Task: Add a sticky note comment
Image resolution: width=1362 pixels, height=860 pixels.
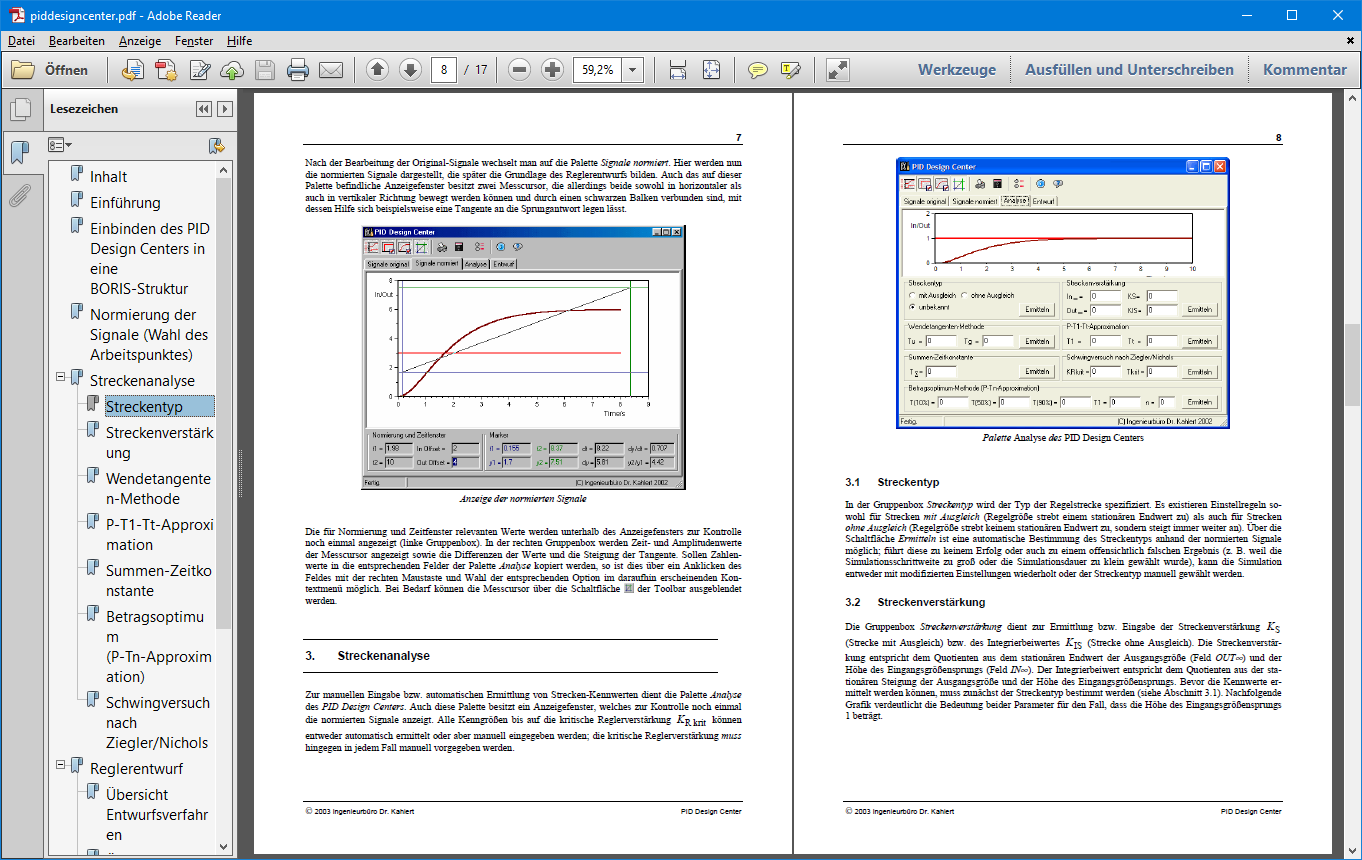Action: (x=758, y=70)
